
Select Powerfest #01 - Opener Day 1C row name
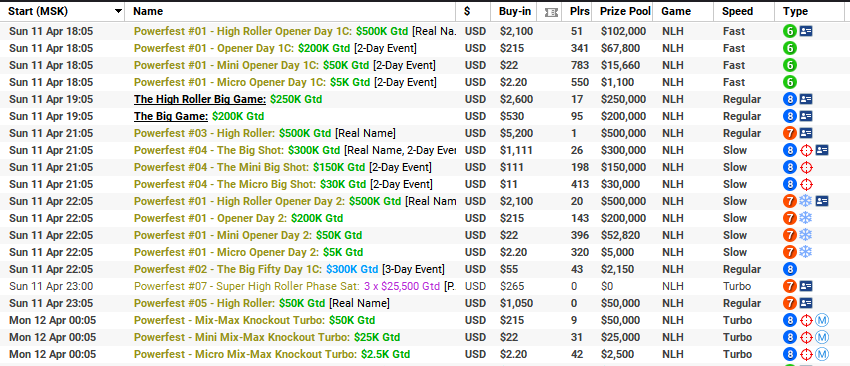pyautogui.click(x=275, y=48)
